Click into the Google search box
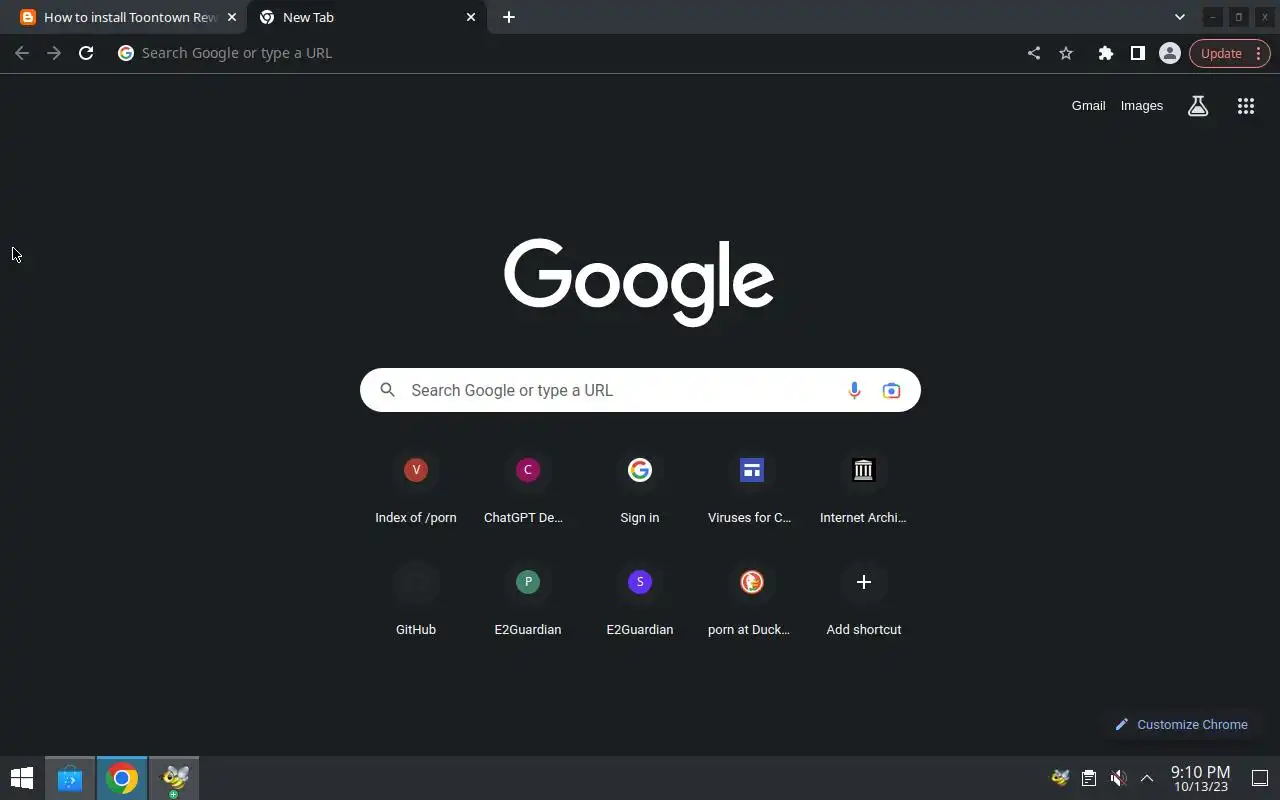The height and width of the screenshot is (800, 1280). [640, 390]
